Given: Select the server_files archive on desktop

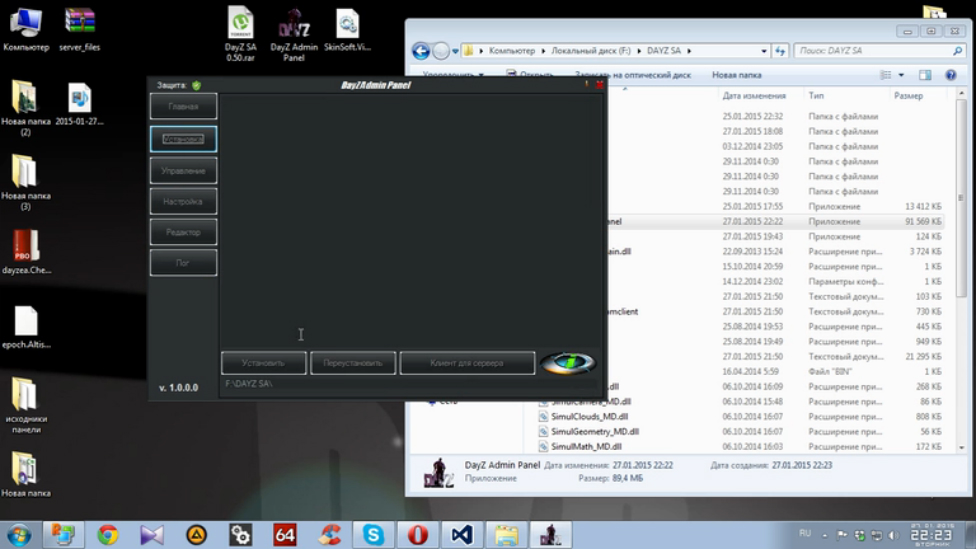Looking at the screenshot, I should pyautogui.click(x=80, y=29).
